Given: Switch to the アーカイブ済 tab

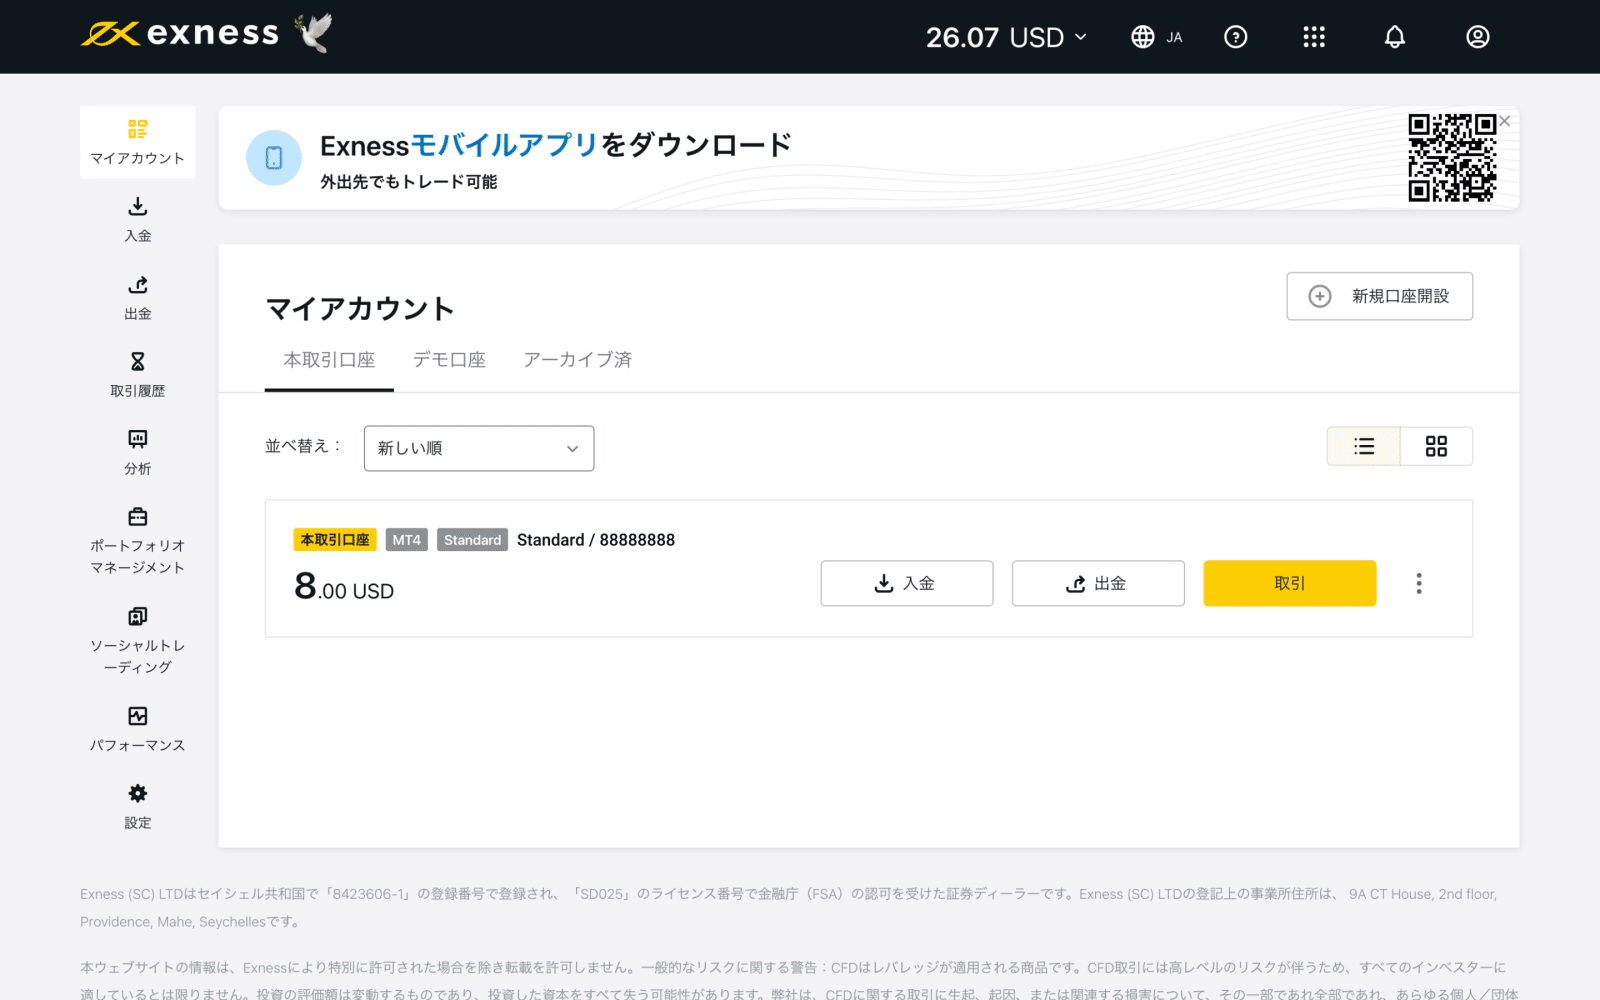Looking at the screenshot, I should point(578,360).
